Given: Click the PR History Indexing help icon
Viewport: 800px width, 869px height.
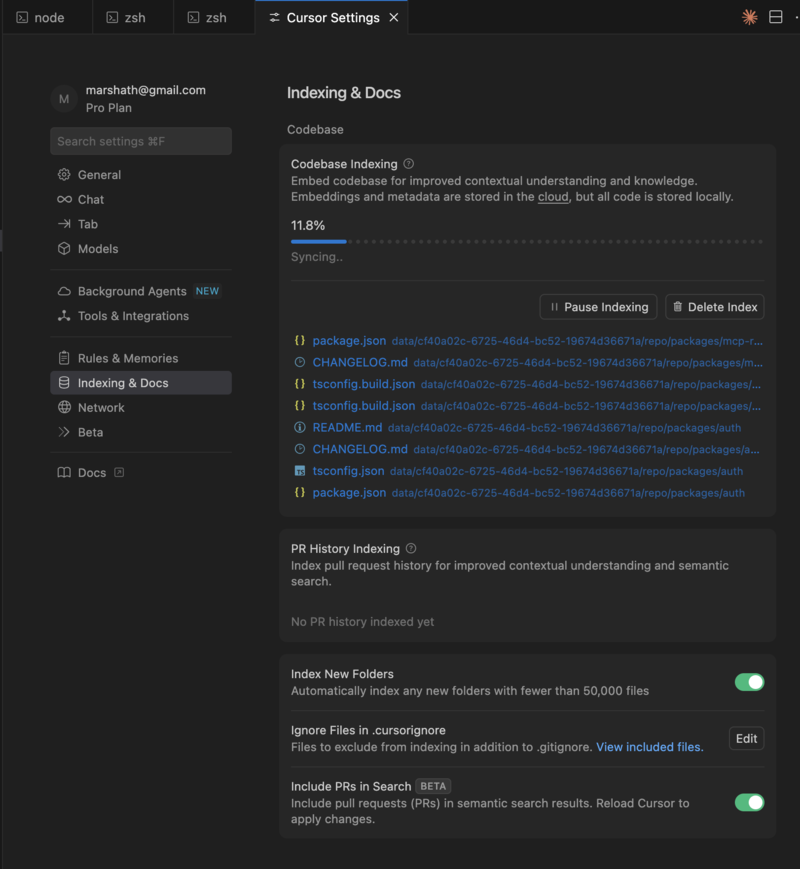Looking at the screenshot, I should [411, 549].
